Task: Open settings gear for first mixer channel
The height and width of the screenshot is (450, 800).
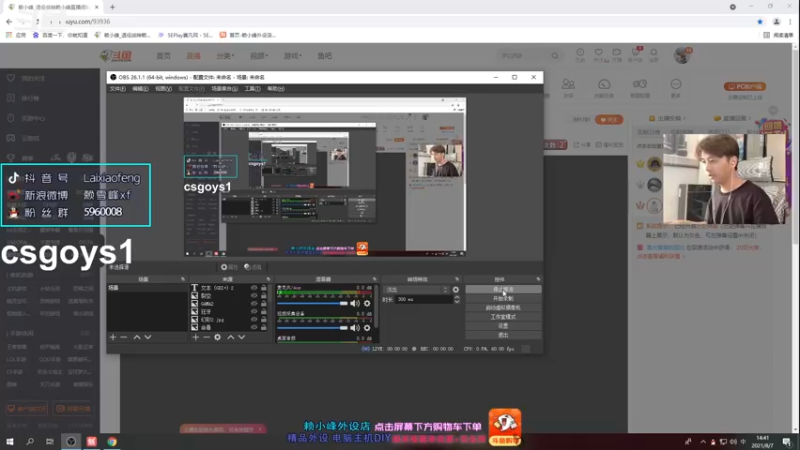Action: point(367,304)
